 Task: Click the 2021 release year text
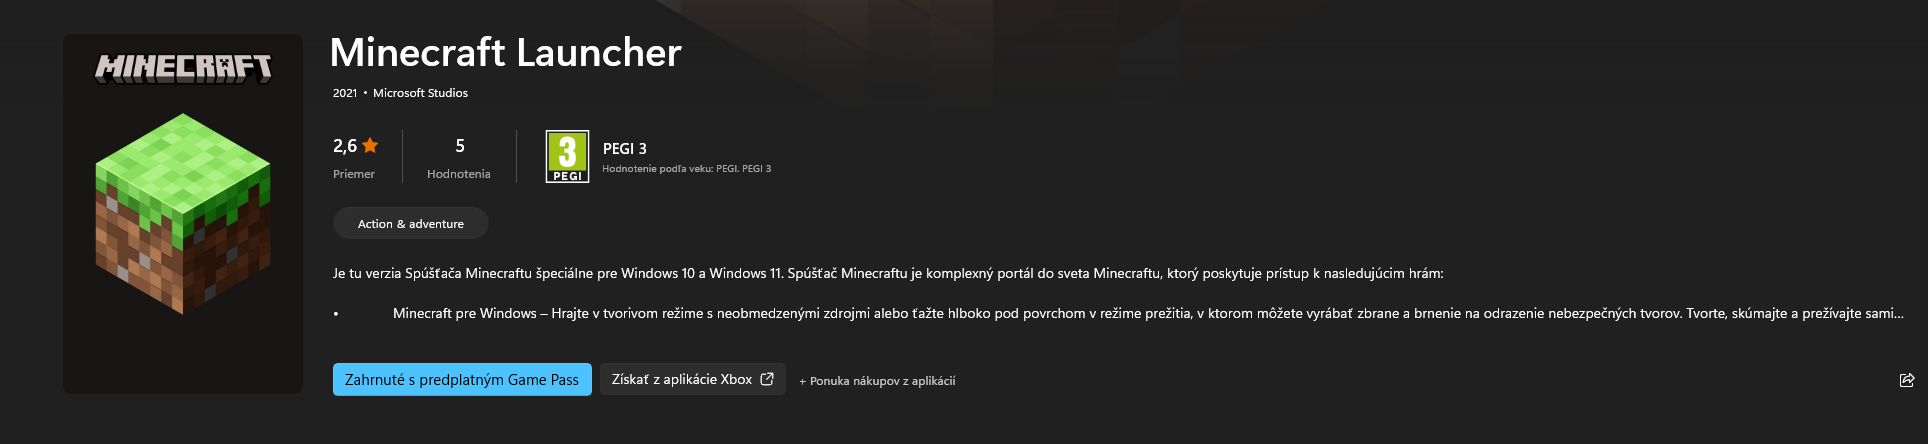(345, 93)
